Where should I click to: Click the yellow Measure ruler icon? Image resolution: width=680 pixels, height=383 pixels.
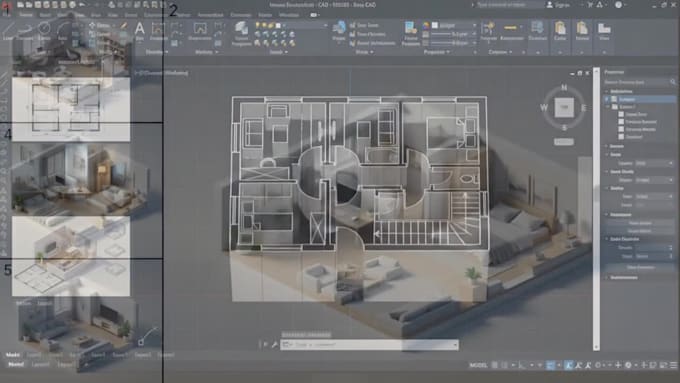511,29
